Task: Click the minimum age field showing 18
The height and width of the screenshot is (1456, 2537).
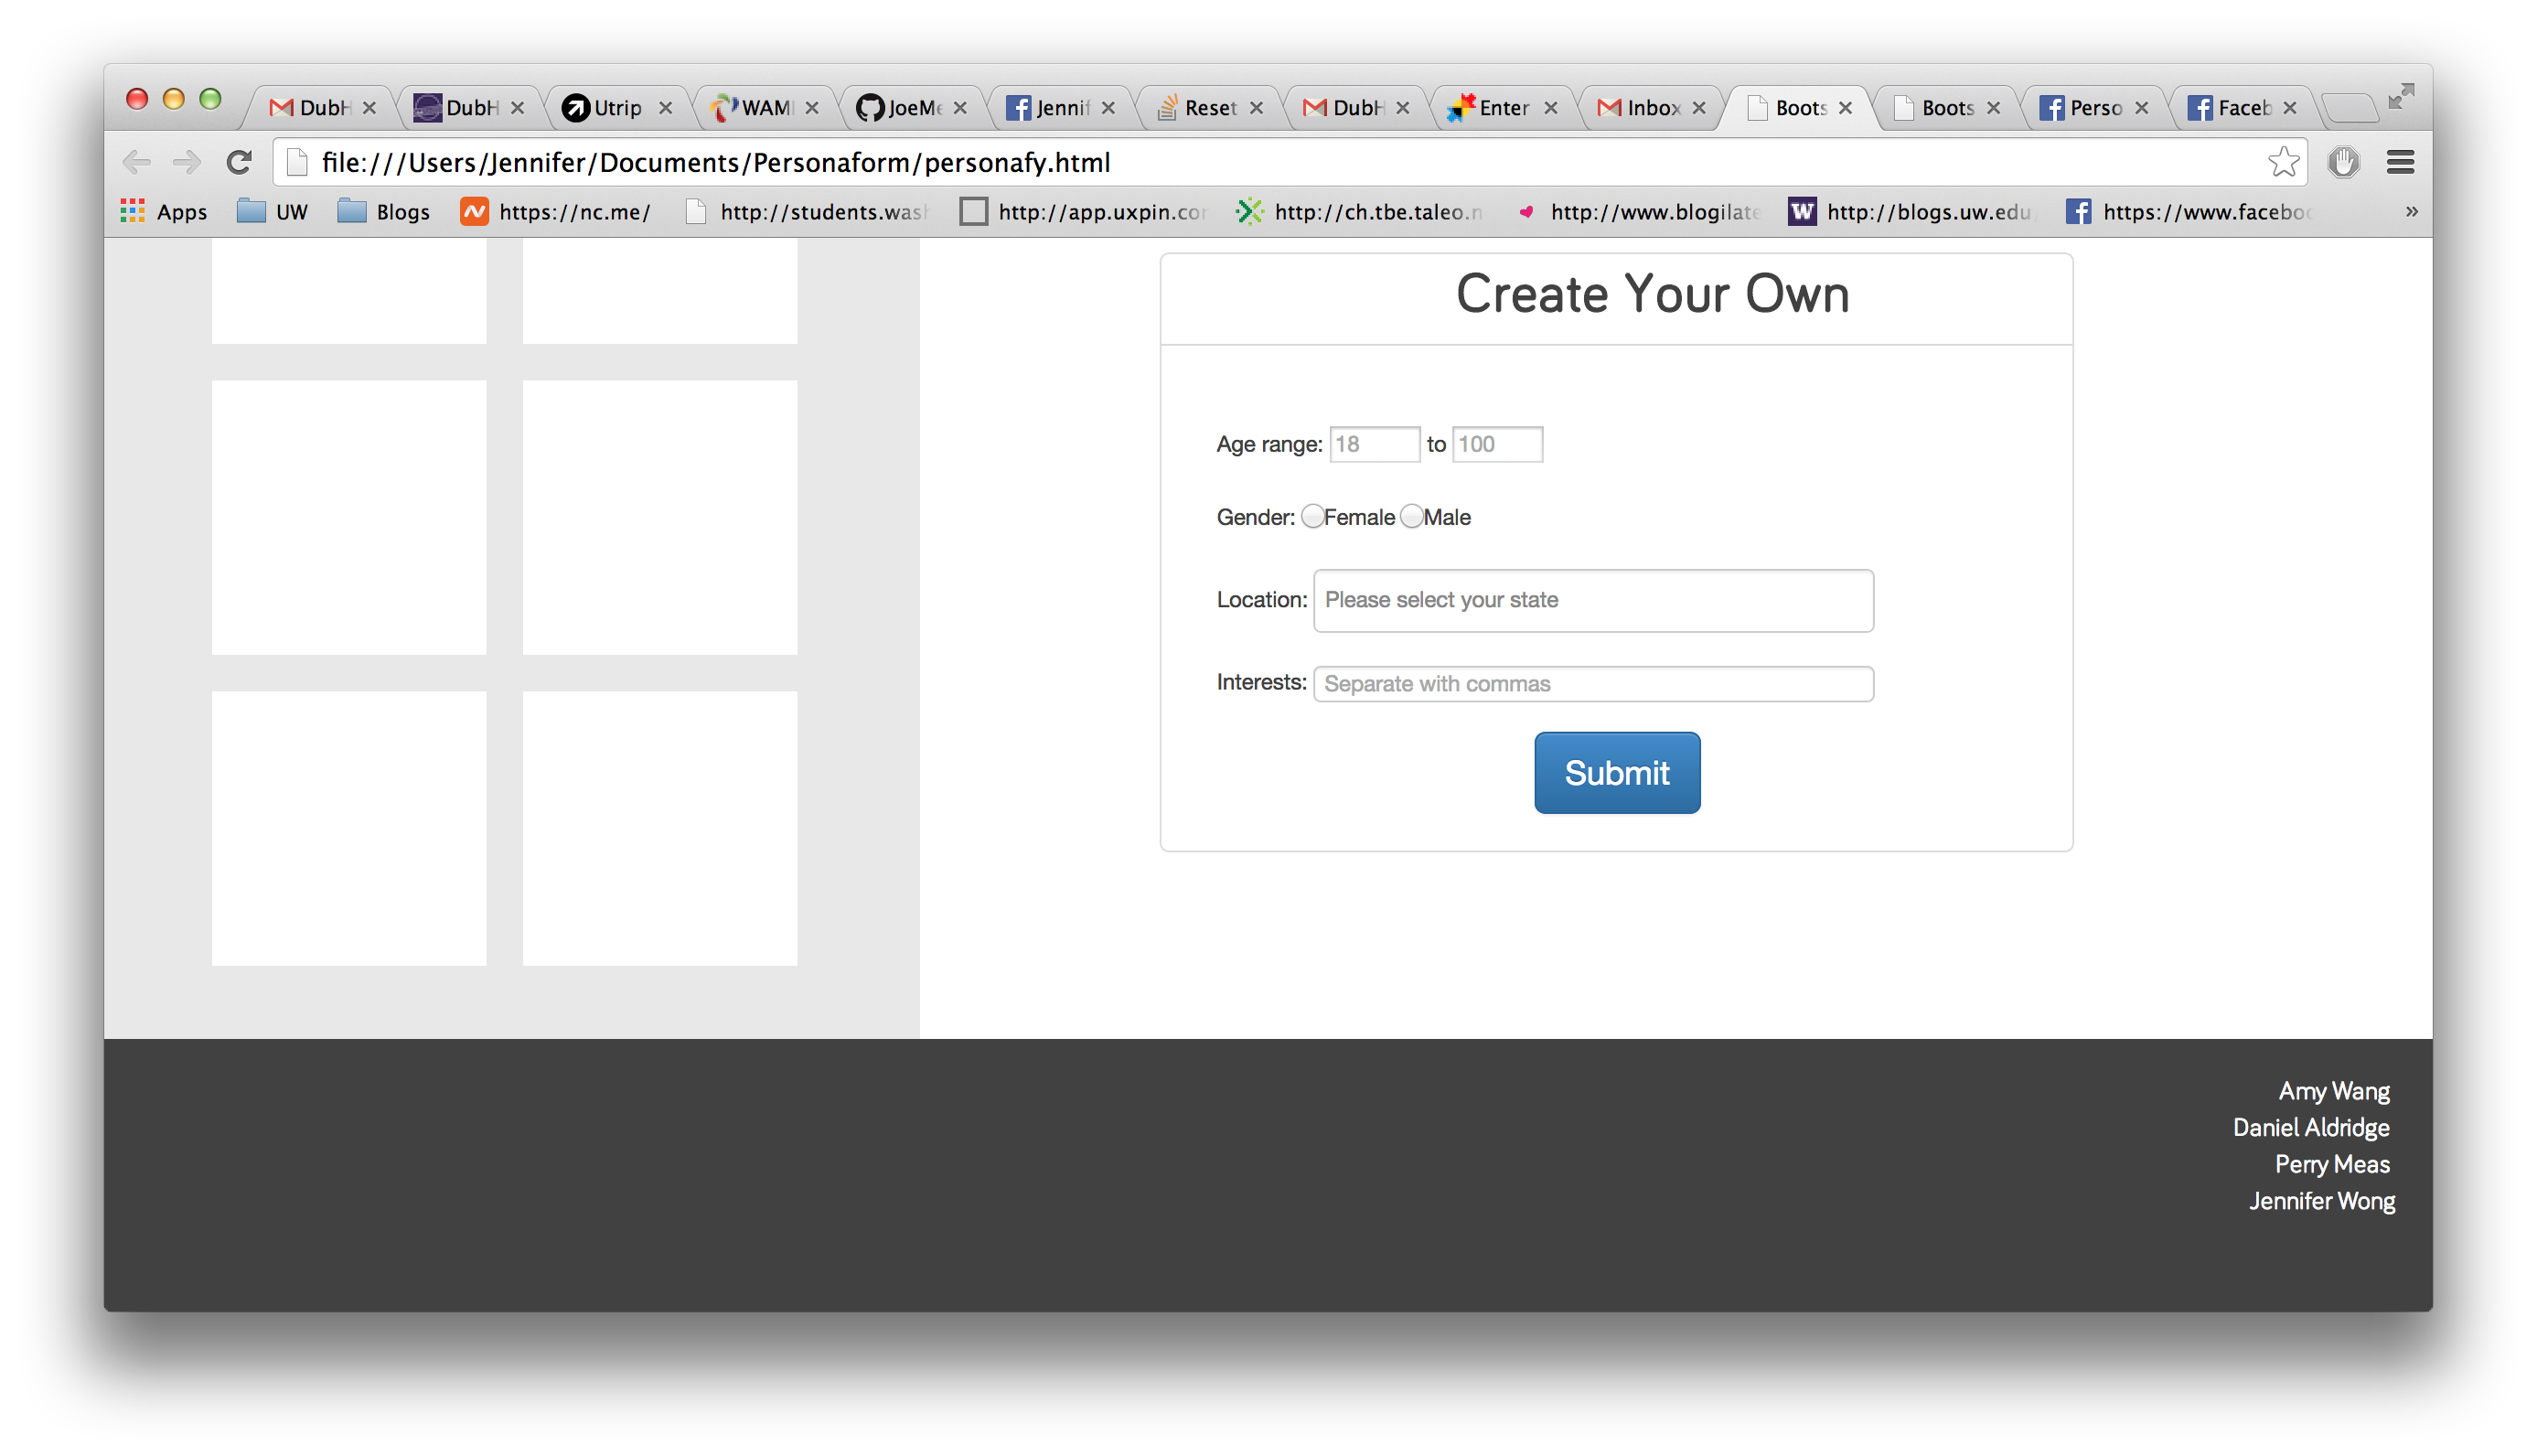Action: pyautogui.click(x=1373, y=444)
